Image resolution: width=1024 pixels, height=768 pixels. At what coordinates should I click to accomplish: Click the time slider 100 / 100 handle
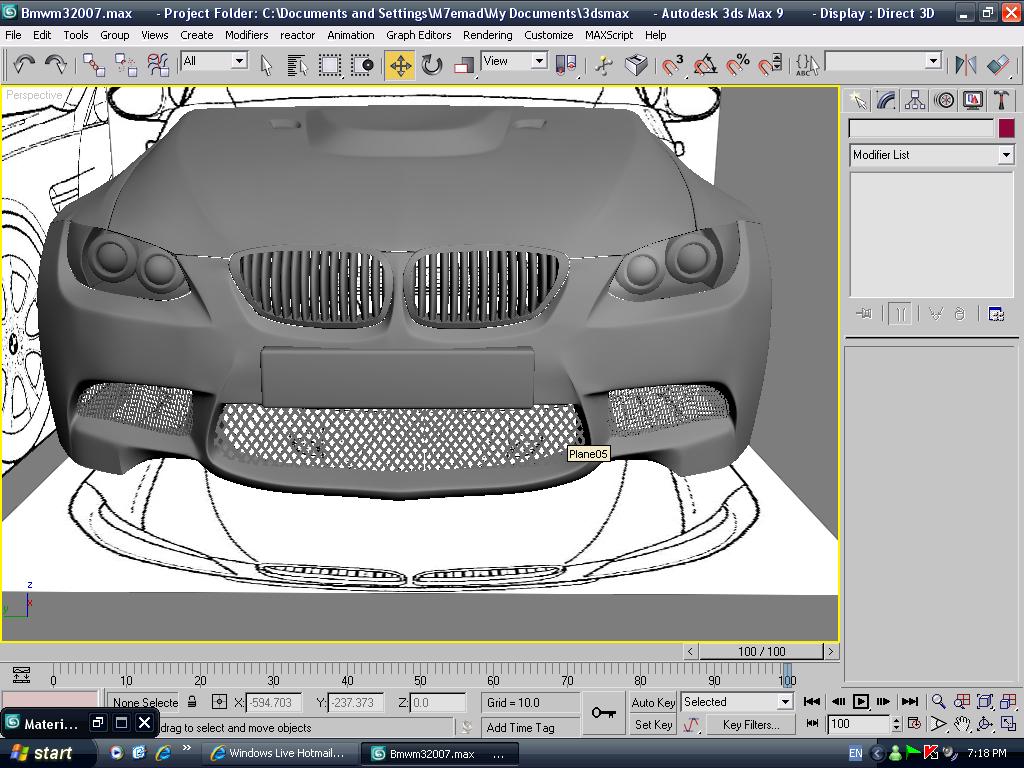coord(761,651)
